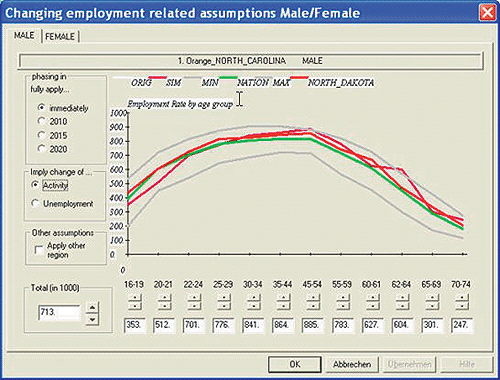500x380 pixels.
Task: Close the dialog with the X button
Action: point(487,13)
